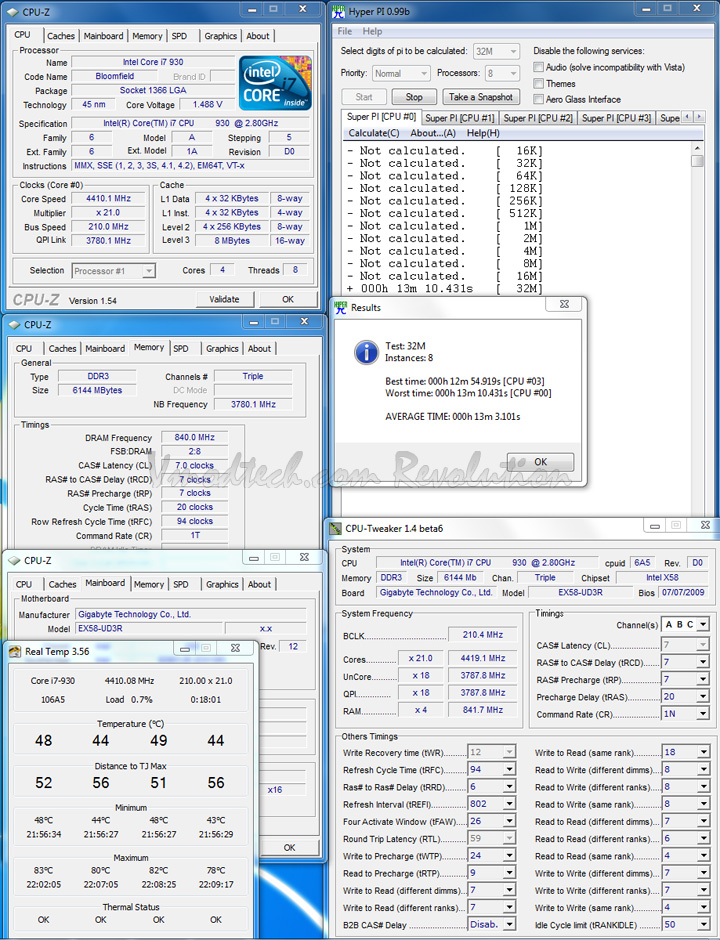Click the Gigabyte Technology manufacturer field in CPU-Z
The height and width of the screenshot is (940, 720).
point(191,614)
